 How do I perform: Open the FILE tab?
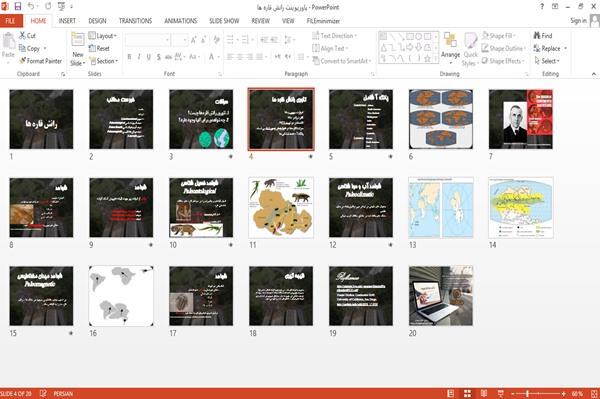tap(11, 21)
